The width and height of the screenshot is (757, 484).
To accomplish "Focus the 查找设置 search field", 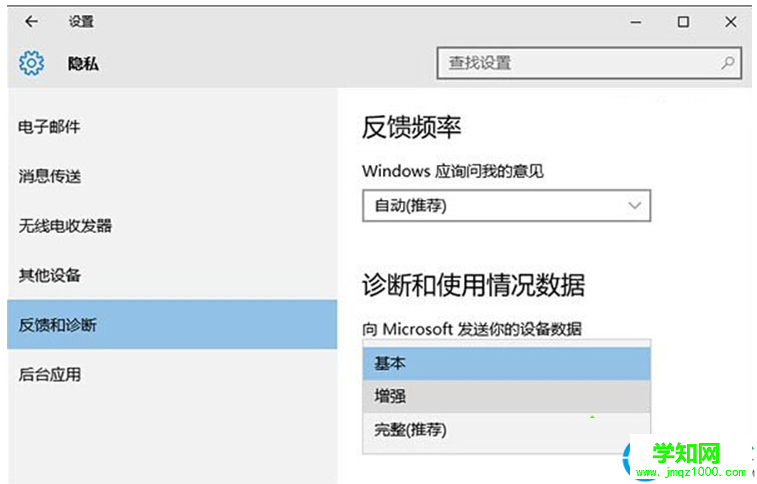I will [x=580, y=63].
